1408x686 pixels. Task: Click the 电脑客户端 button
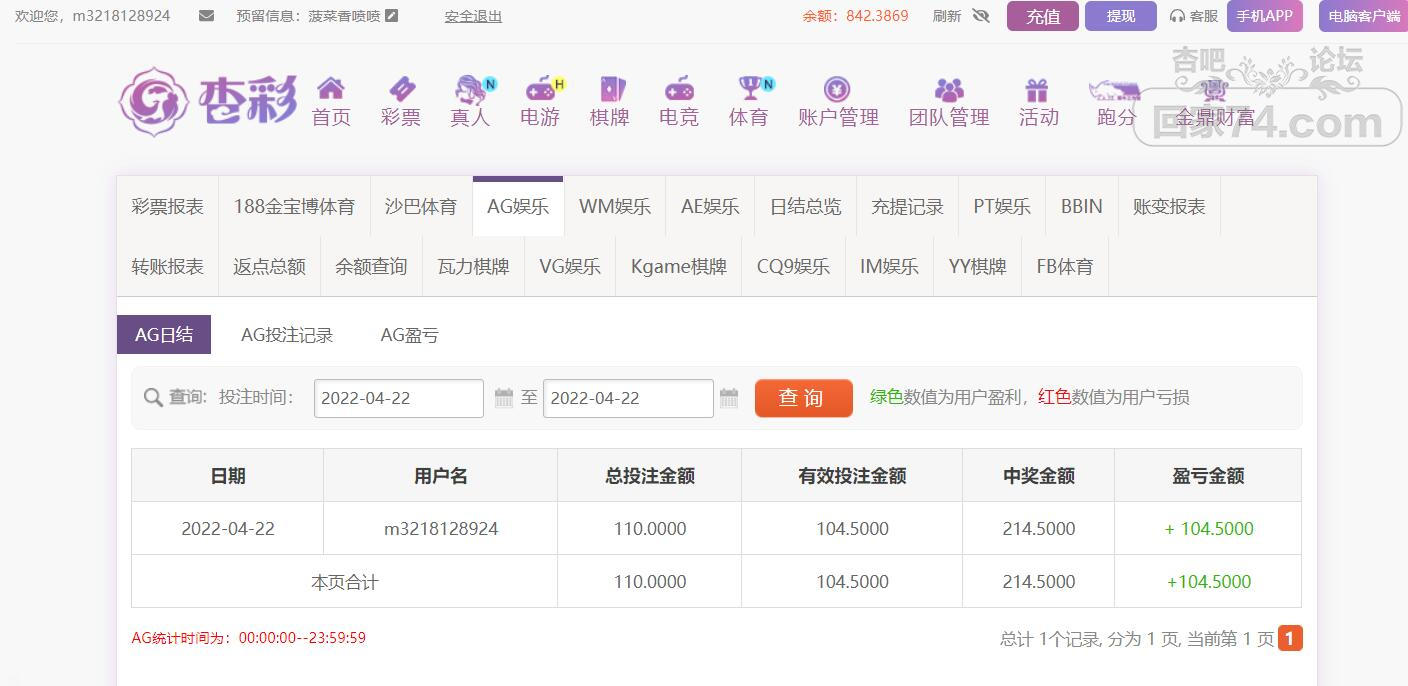coord(1364,16)
